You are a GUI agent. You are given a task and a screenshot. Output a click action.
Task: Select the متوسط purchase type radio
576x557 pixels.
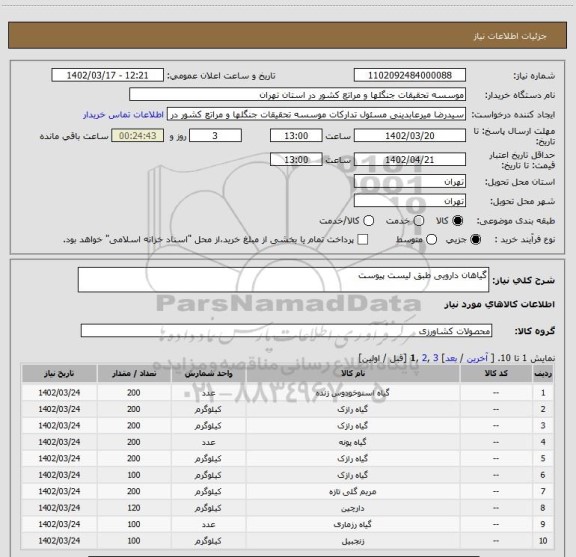[431, 240]
